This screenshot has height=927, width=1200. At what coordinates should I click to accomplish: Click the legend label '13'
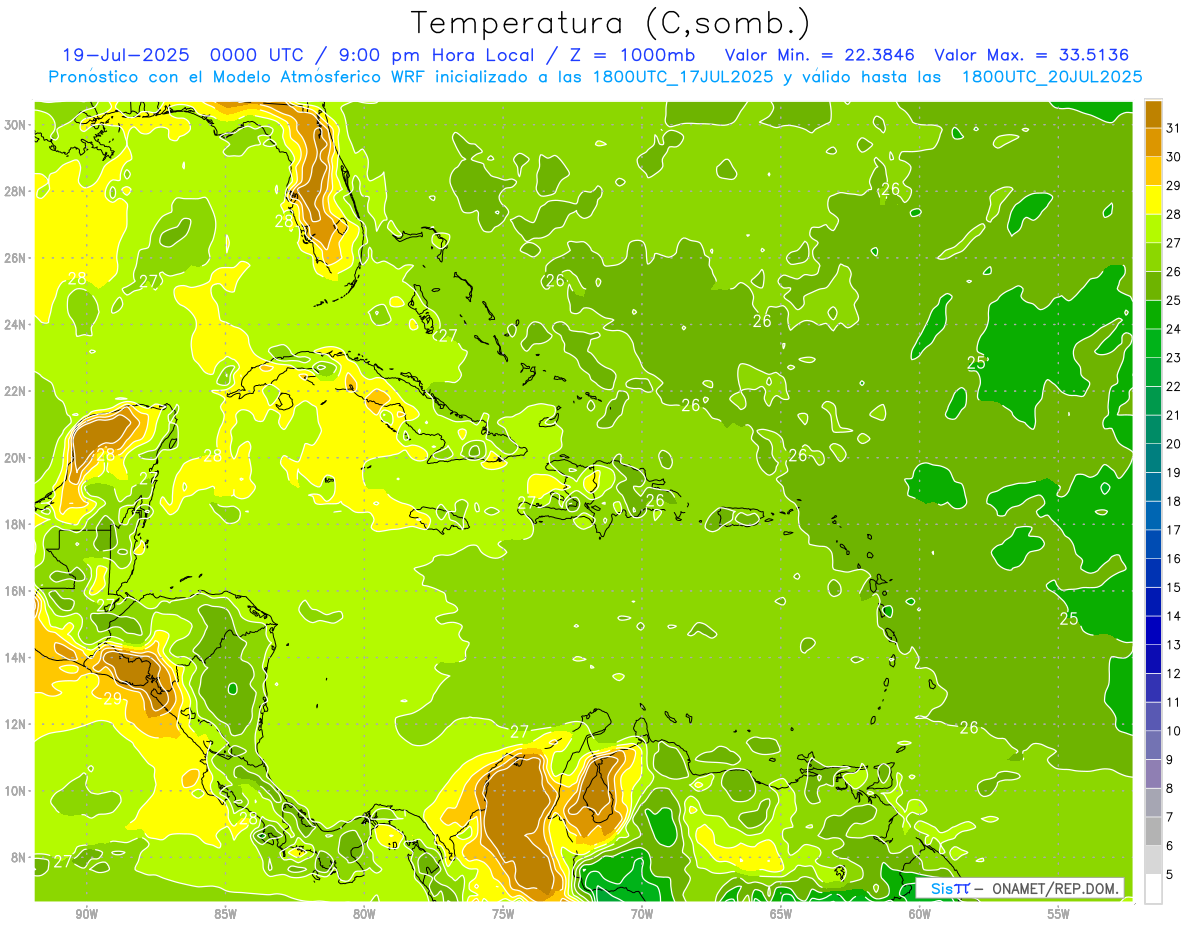coord(1174,645)
